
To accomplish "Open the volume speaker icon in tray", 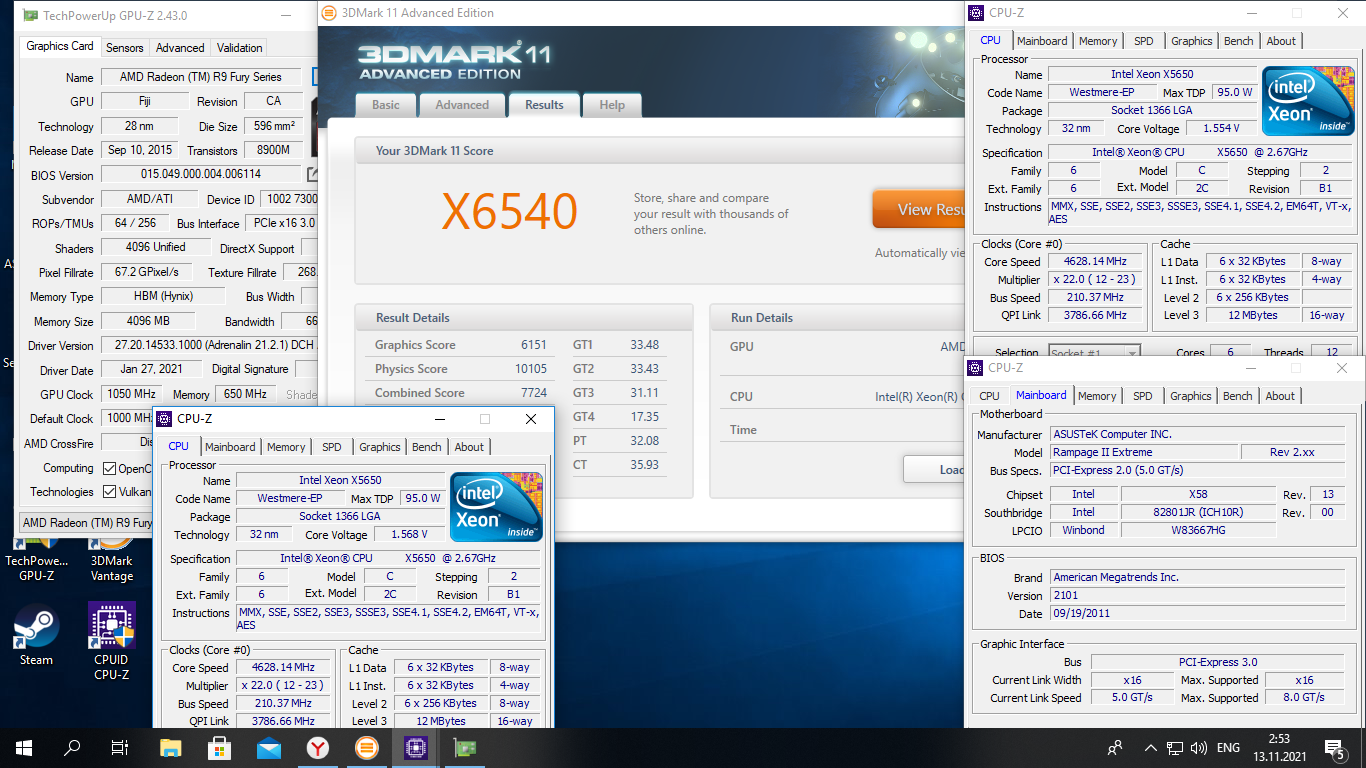I will point(1199,748).
